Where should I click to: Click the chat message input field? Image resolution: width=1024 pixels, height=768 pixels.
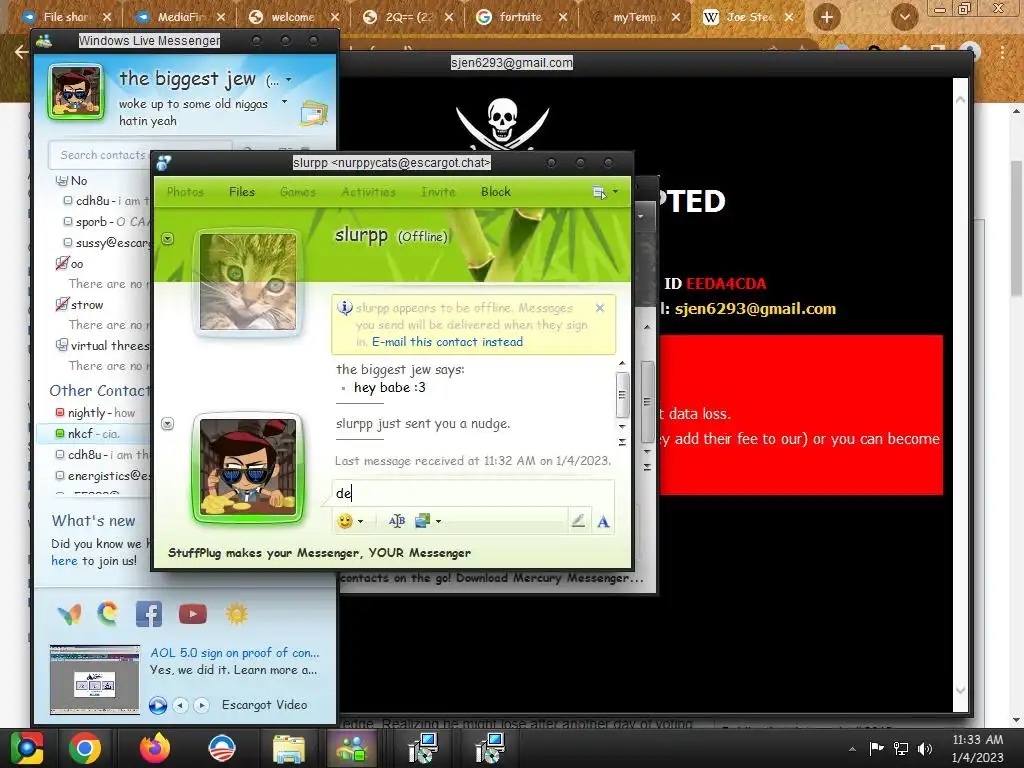click(473, 493)
